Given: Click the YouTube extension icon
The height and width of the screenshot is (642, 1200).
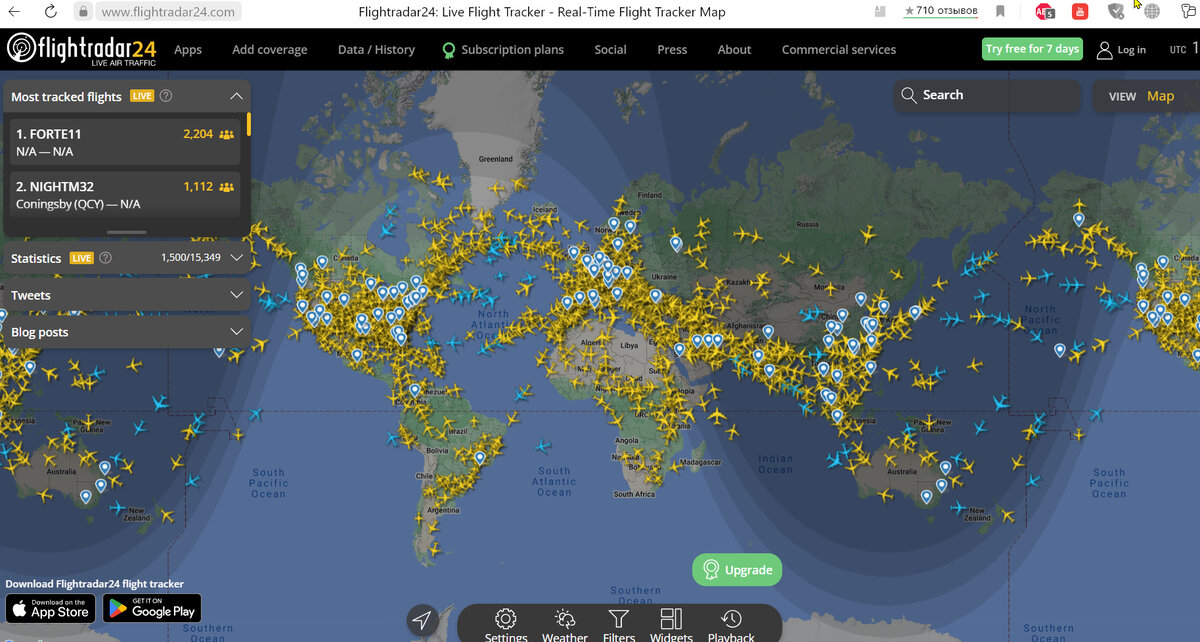Looking at the screenshot, I should click(x=1080, y=12).
